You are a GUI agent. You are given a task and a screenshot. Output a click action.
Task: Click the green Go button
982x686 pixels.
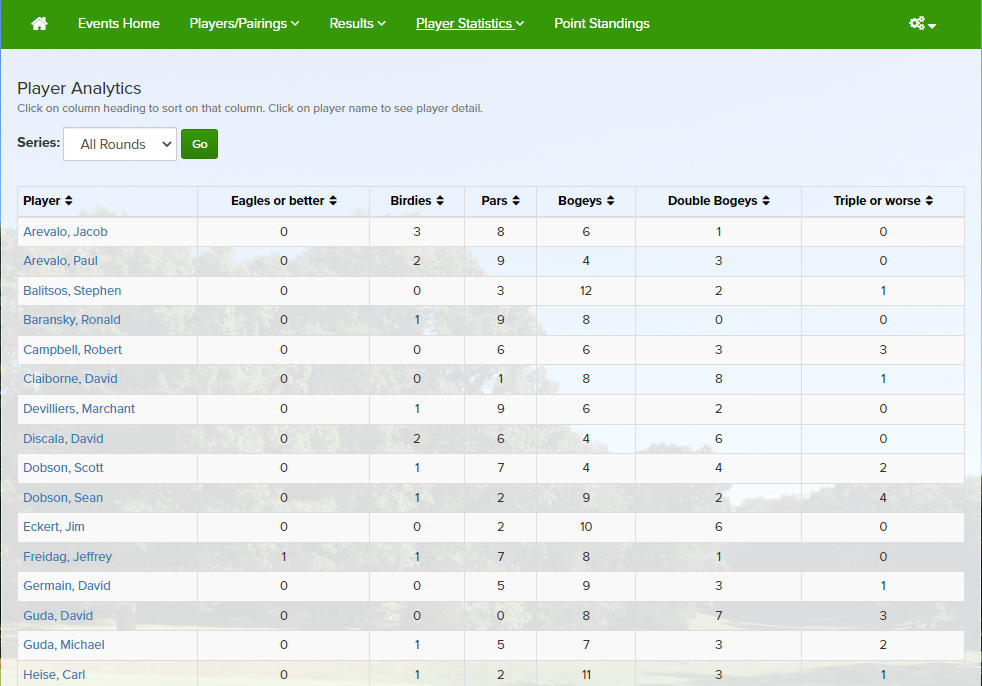pos(199,144)
